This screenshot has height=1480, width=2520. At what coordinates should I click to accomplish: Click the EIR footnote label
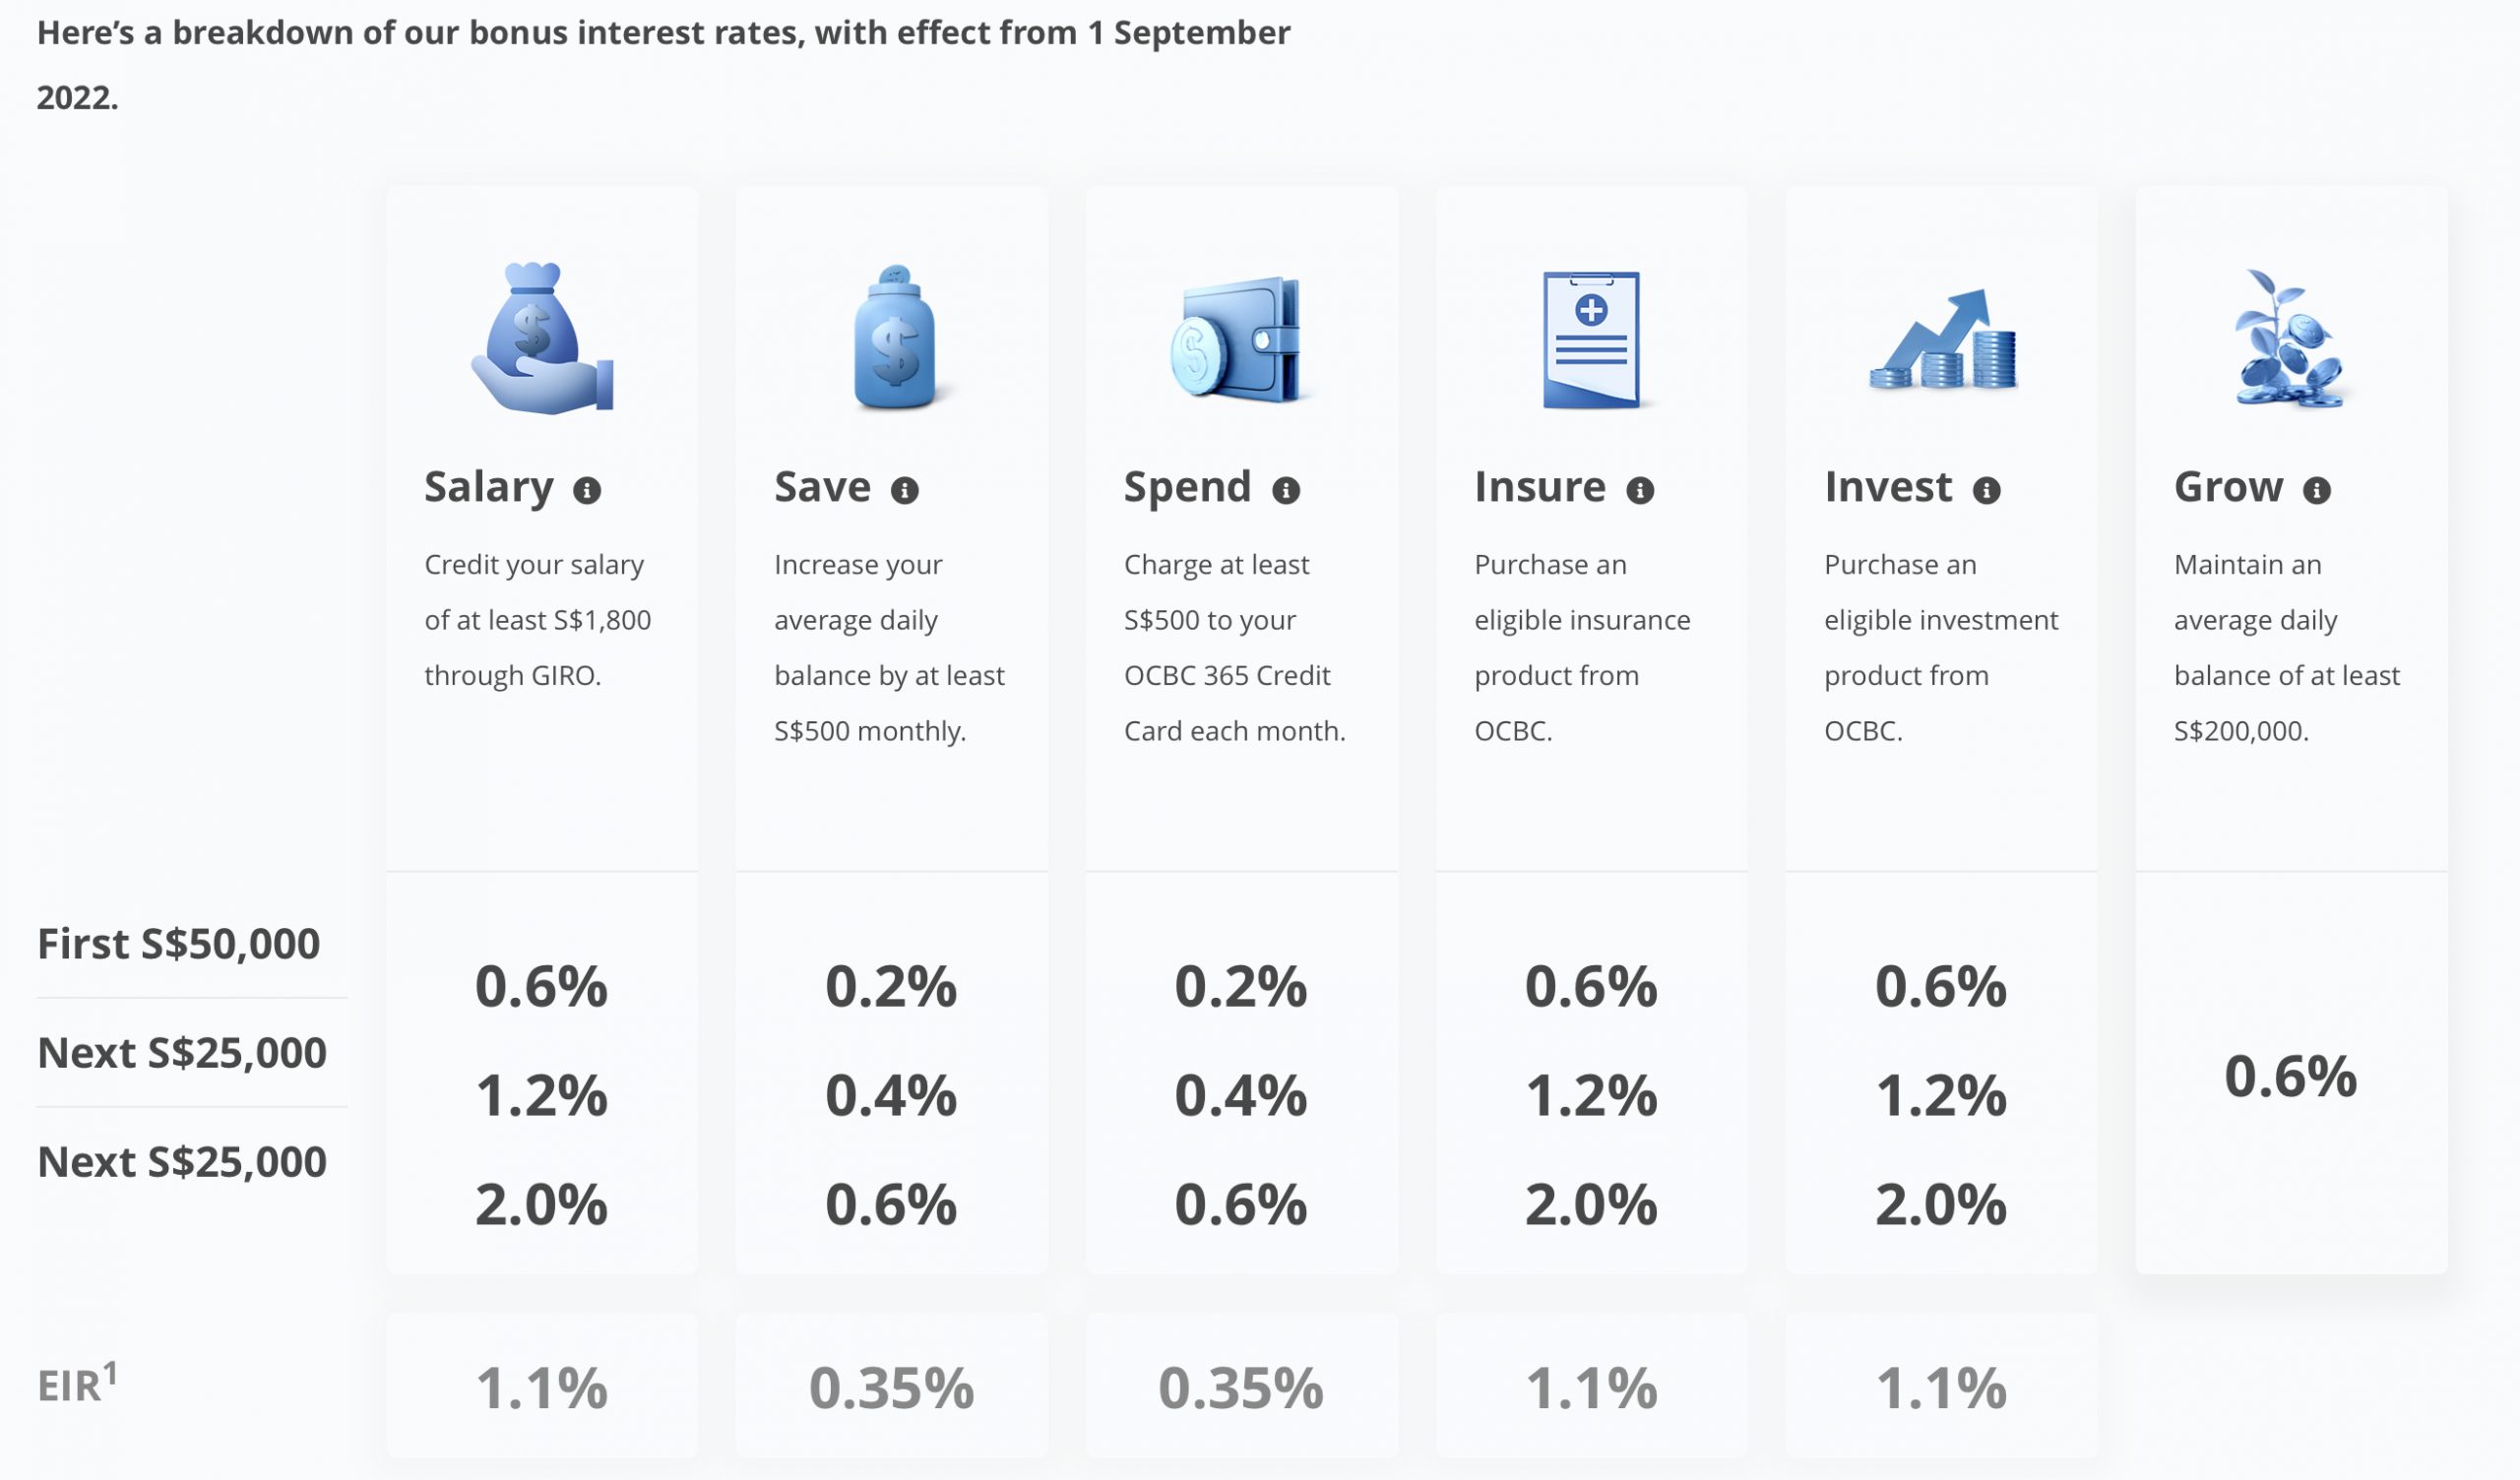coord(76,1385)
